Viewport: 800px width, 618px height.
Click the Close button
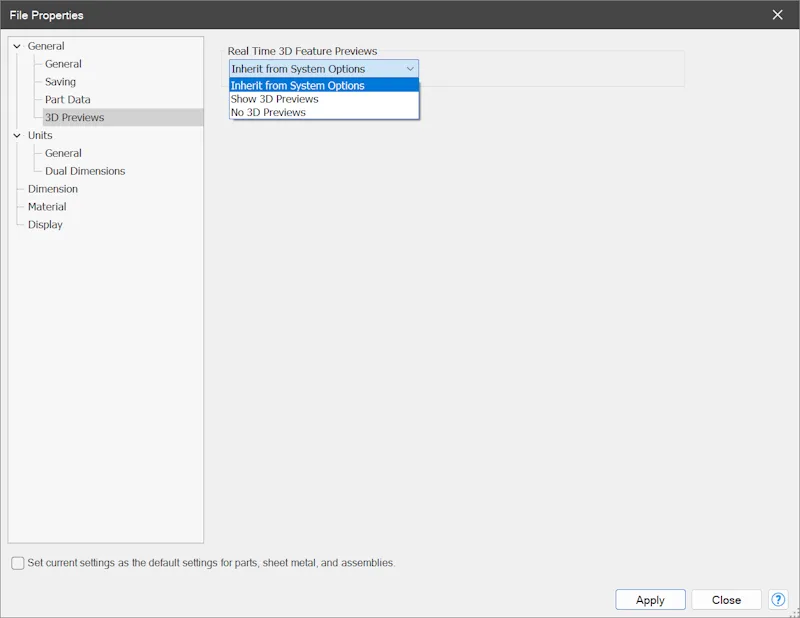pos(727,600)
